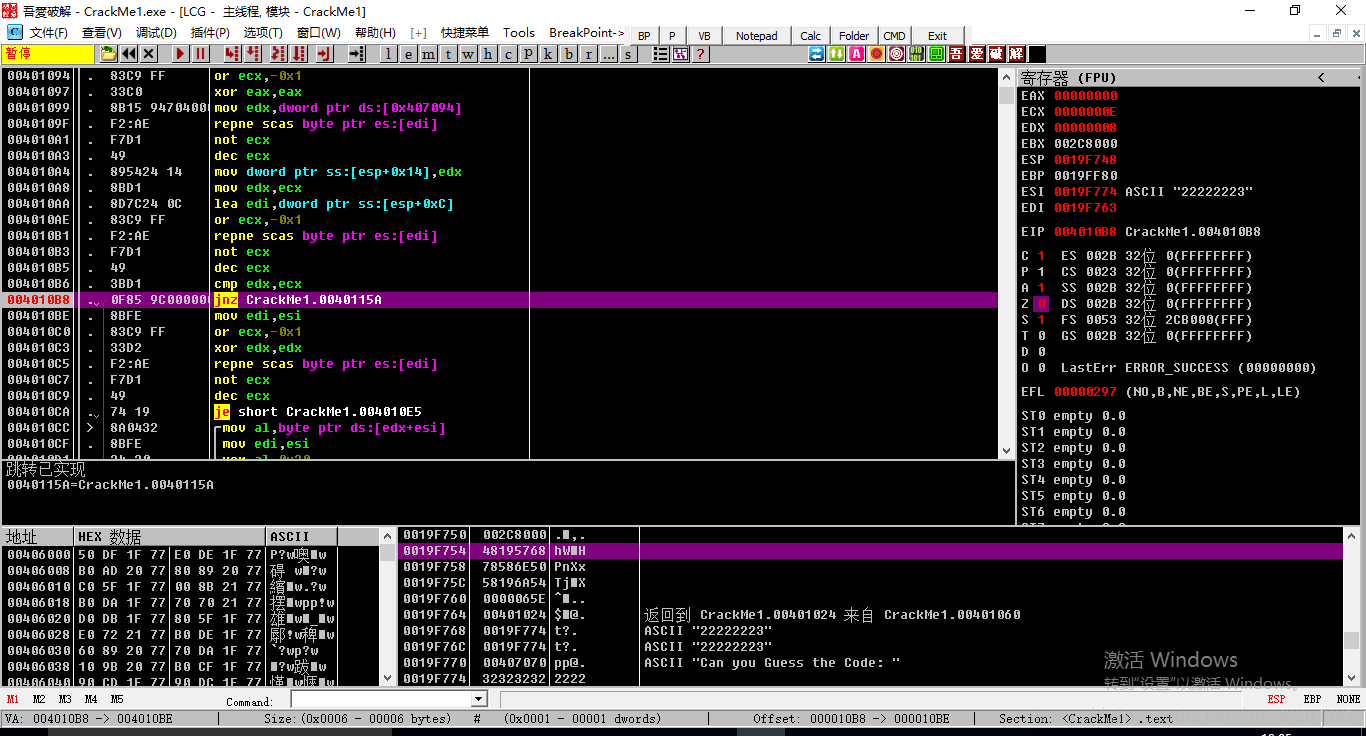This screenshot has height=736, width=1366.
Task: Open Windows 'w' toolbar button
Action: click(468, 54)
